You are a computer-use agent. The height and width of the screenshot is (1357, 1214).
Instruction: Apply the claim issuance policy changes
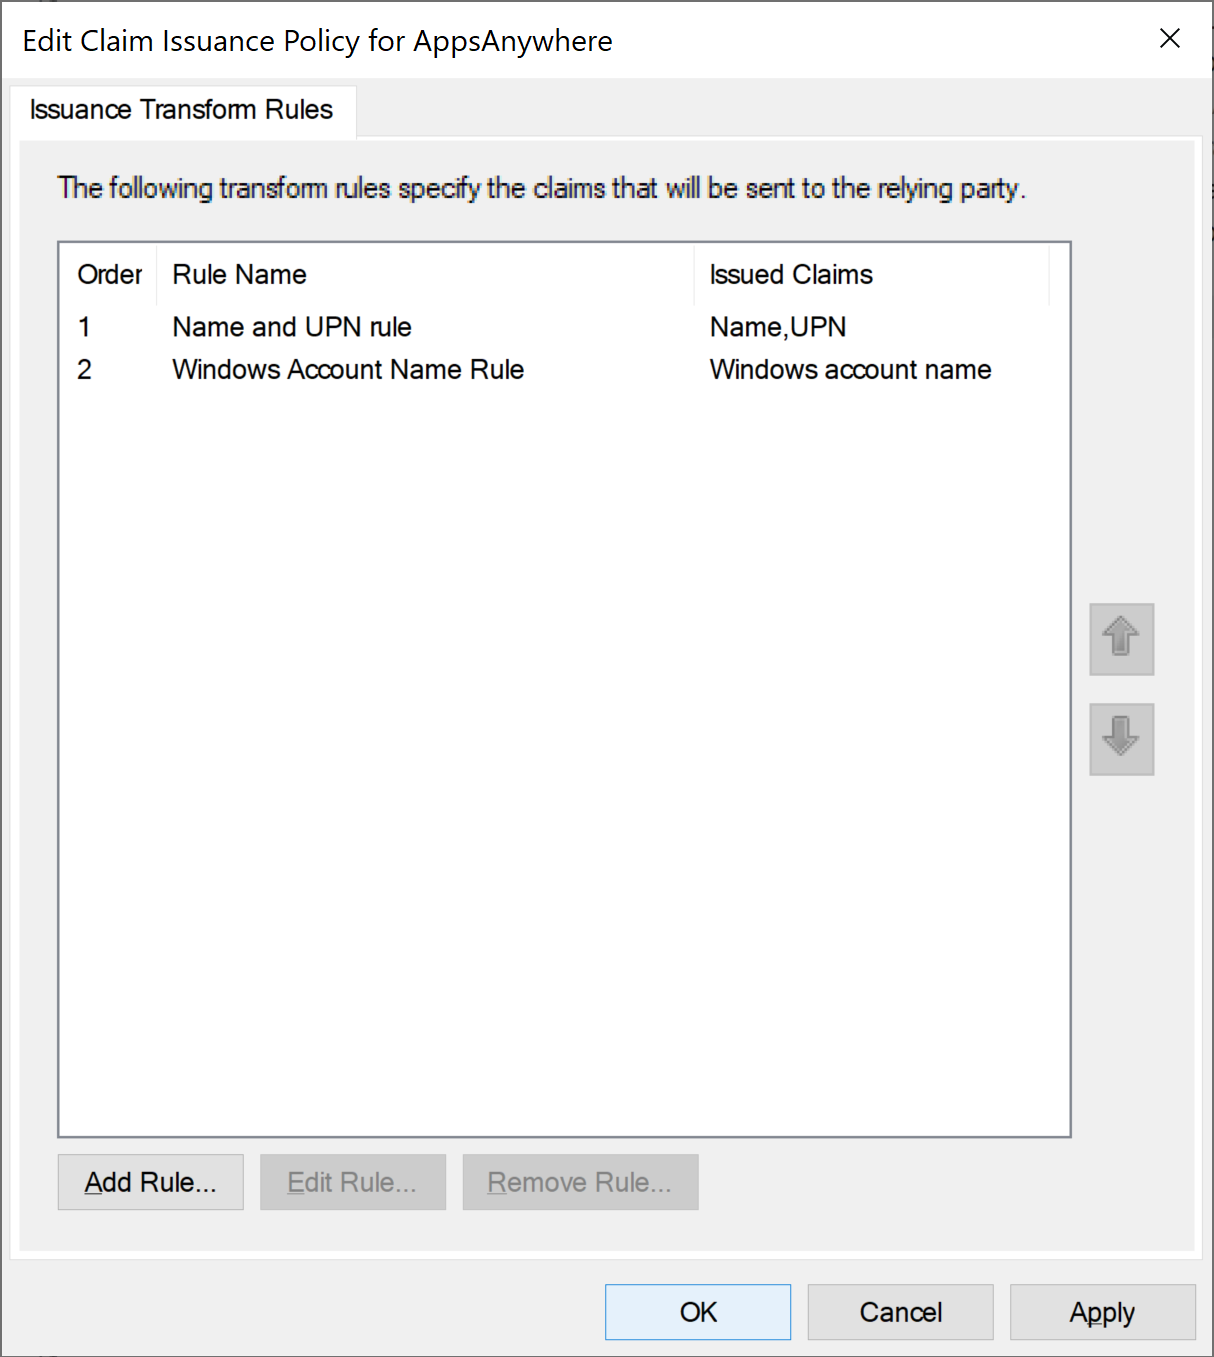coord(1102,1312)
